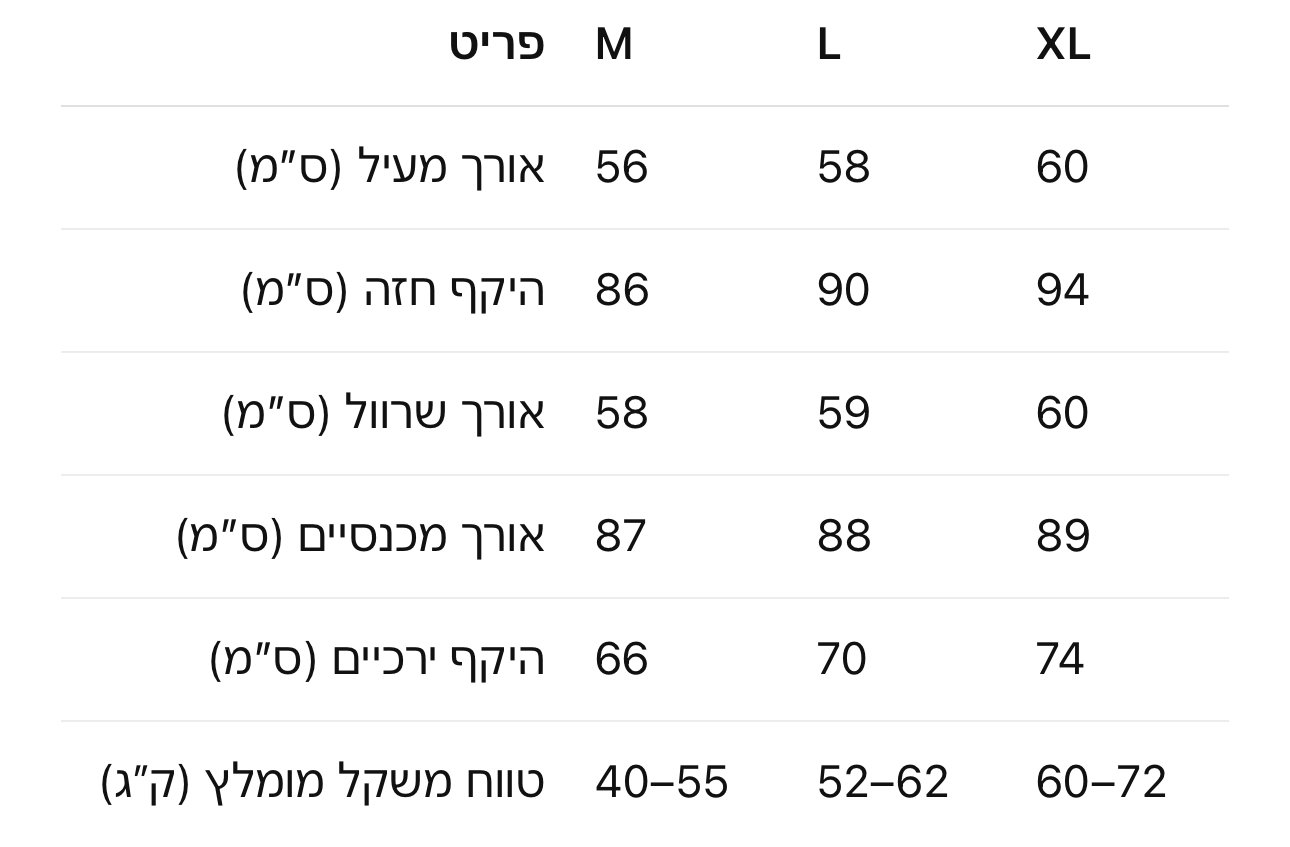Select hip circumference value 70 for L

(x=842, y=659)
